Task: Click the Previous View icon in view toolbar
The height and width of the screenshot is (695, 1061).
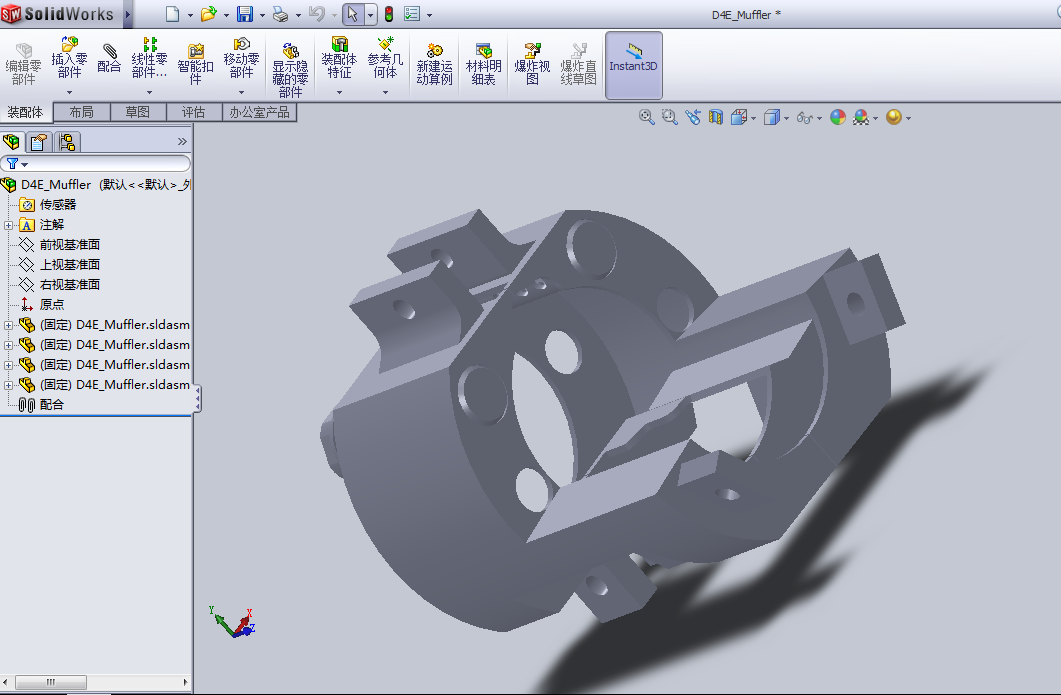Action: coord(694,117)
